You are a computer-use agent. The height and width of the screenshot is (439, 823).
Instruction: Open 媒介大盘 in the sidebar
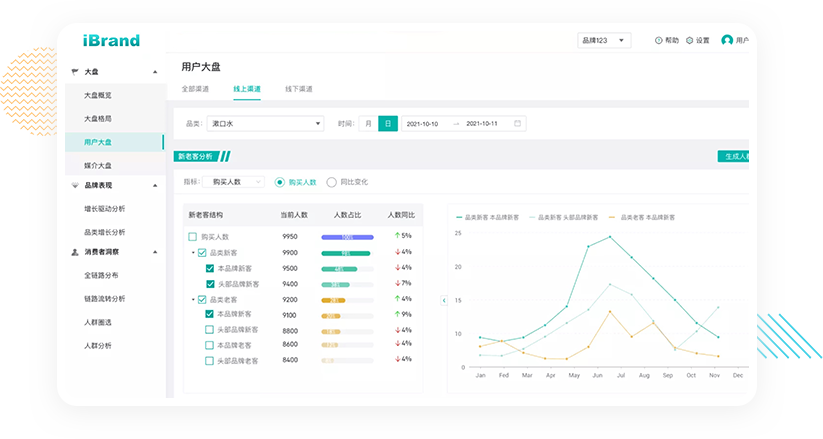click(98, 165)
